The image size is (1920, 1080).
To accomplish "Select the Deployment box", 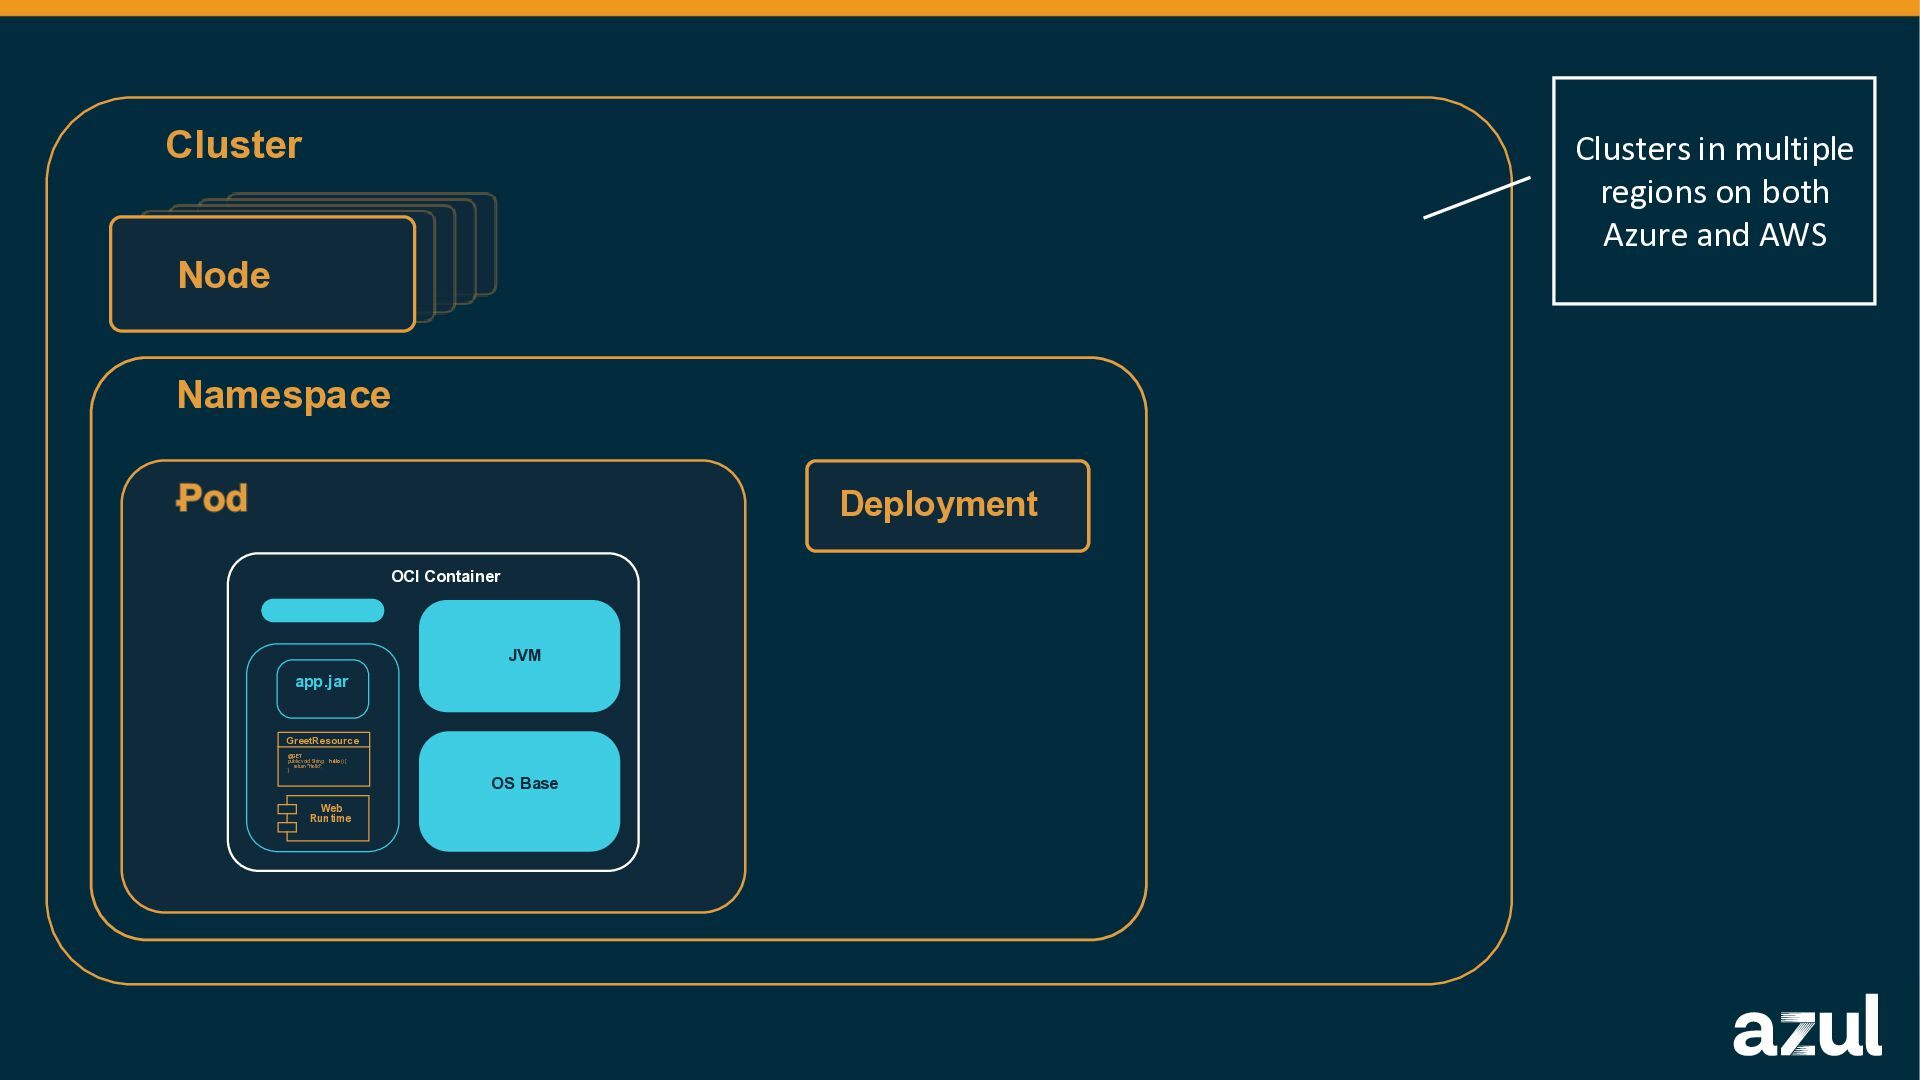I will [x=947, y=505].
